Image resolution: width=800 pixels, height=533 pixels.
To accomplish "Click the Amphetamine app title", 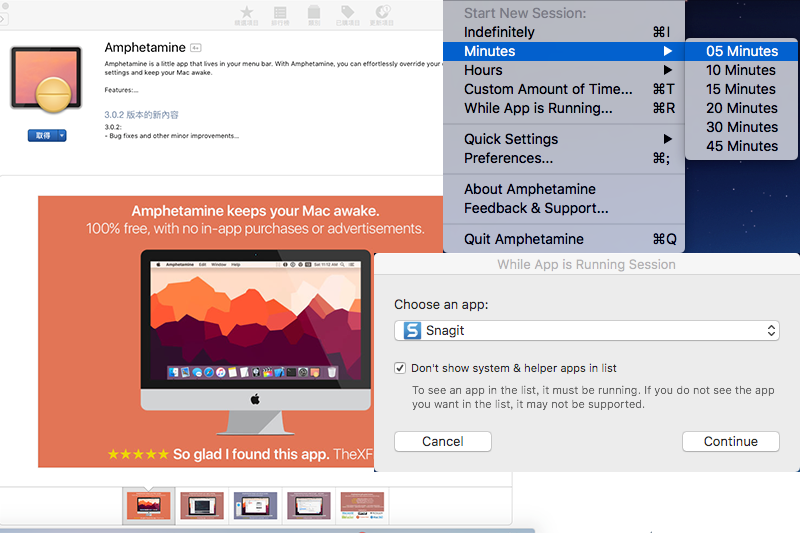I will 145,47.
